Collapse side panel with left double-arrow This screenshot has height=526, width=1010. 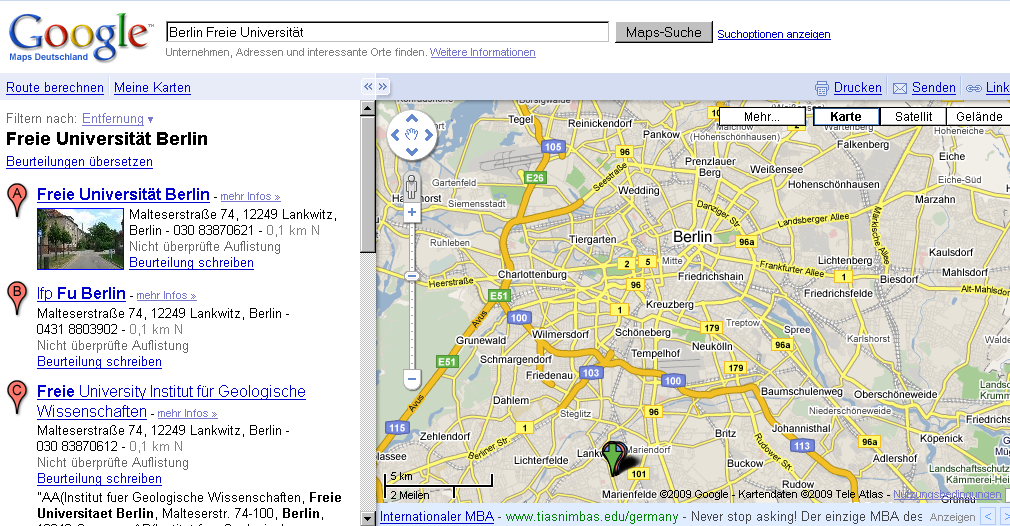pos(368,86)
